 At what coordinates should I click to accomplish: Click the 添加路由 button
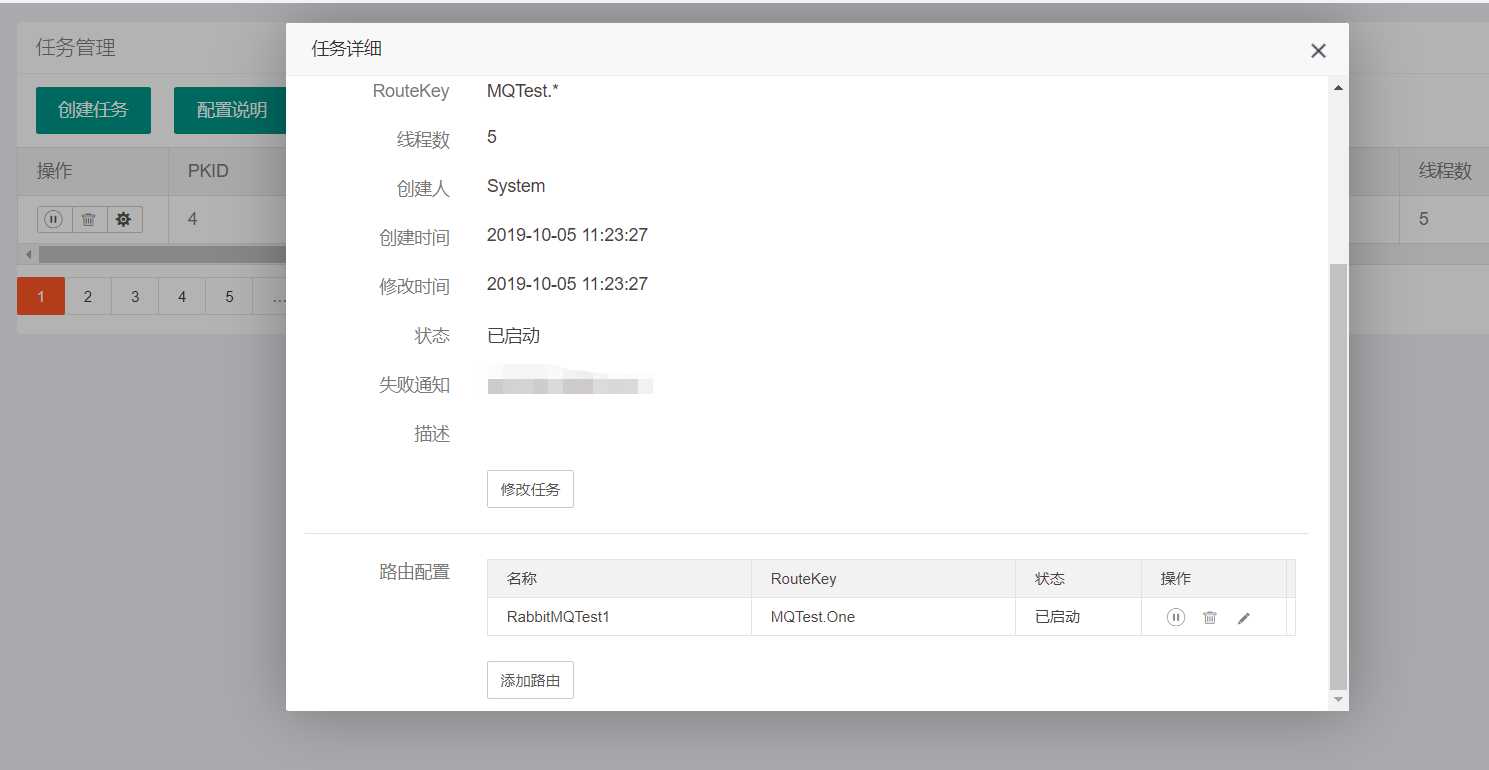click(x=530, y=680)
